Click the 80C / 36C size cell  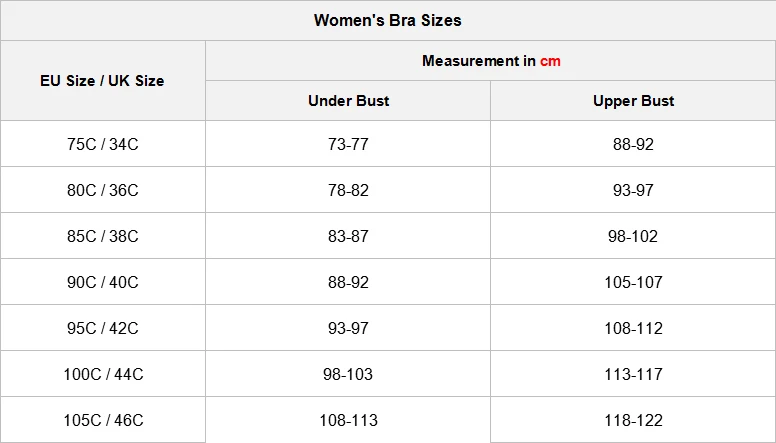(x=102, y=190)
